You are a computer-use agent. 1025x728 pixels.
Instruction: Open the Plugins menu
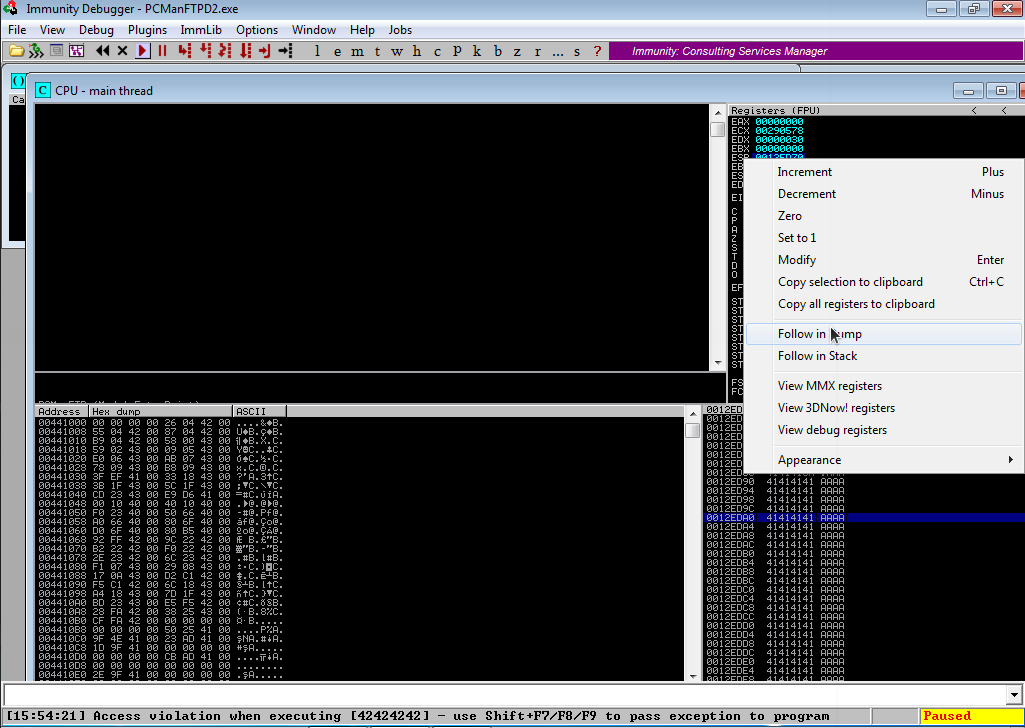click(x=147, y=30)
